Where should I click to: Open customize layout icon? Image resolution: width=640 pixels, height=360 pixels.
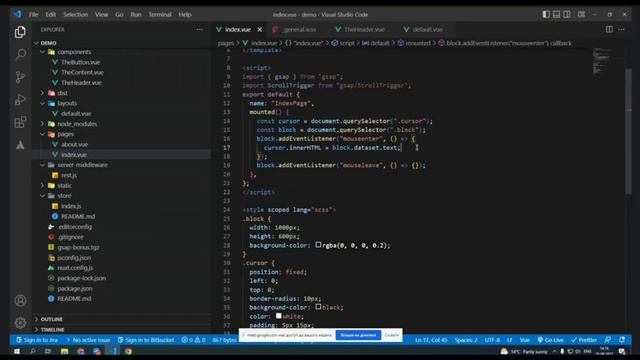point(581,14)
